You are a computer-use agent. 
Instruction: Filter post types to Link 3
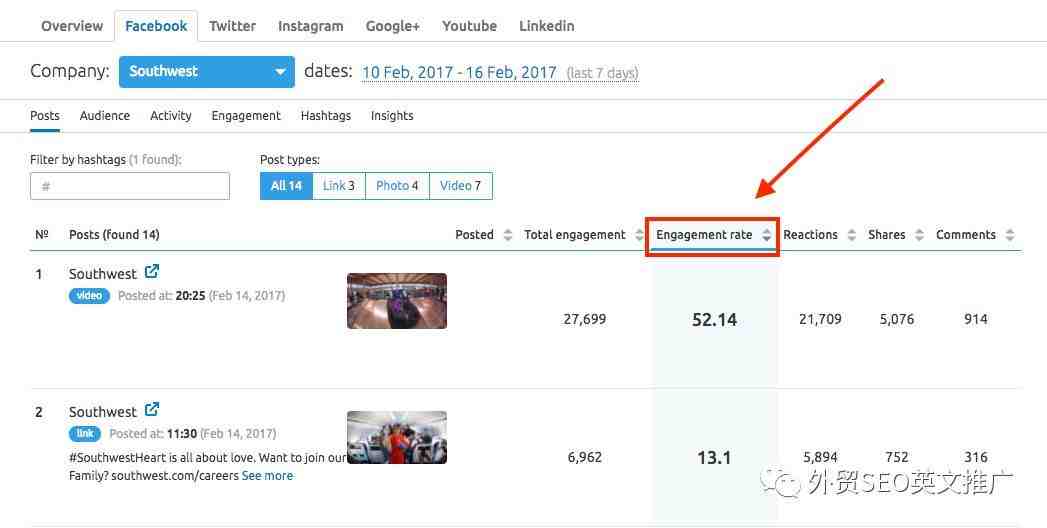point(339,186)
